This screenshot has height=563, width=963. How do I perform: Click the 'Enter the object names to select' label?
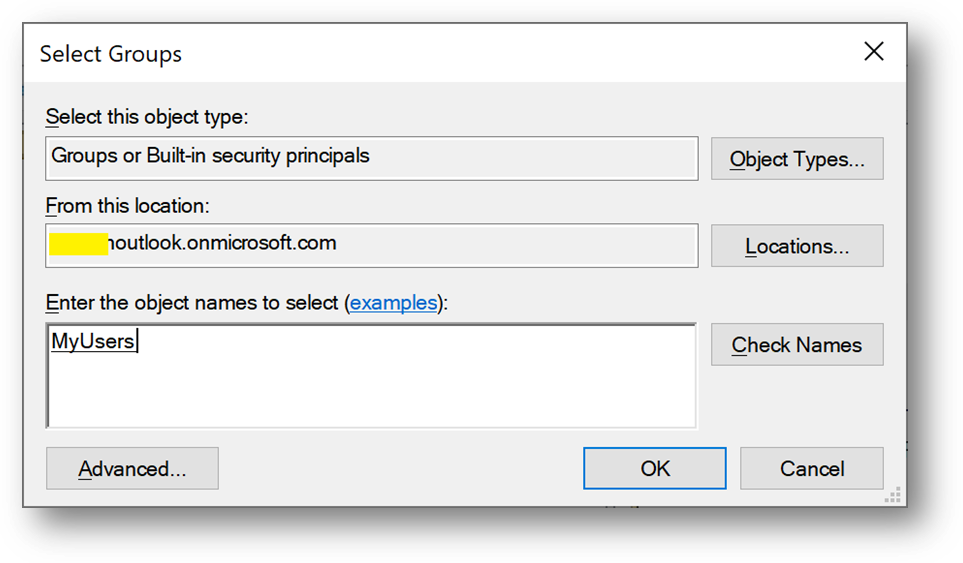[192, 303]
